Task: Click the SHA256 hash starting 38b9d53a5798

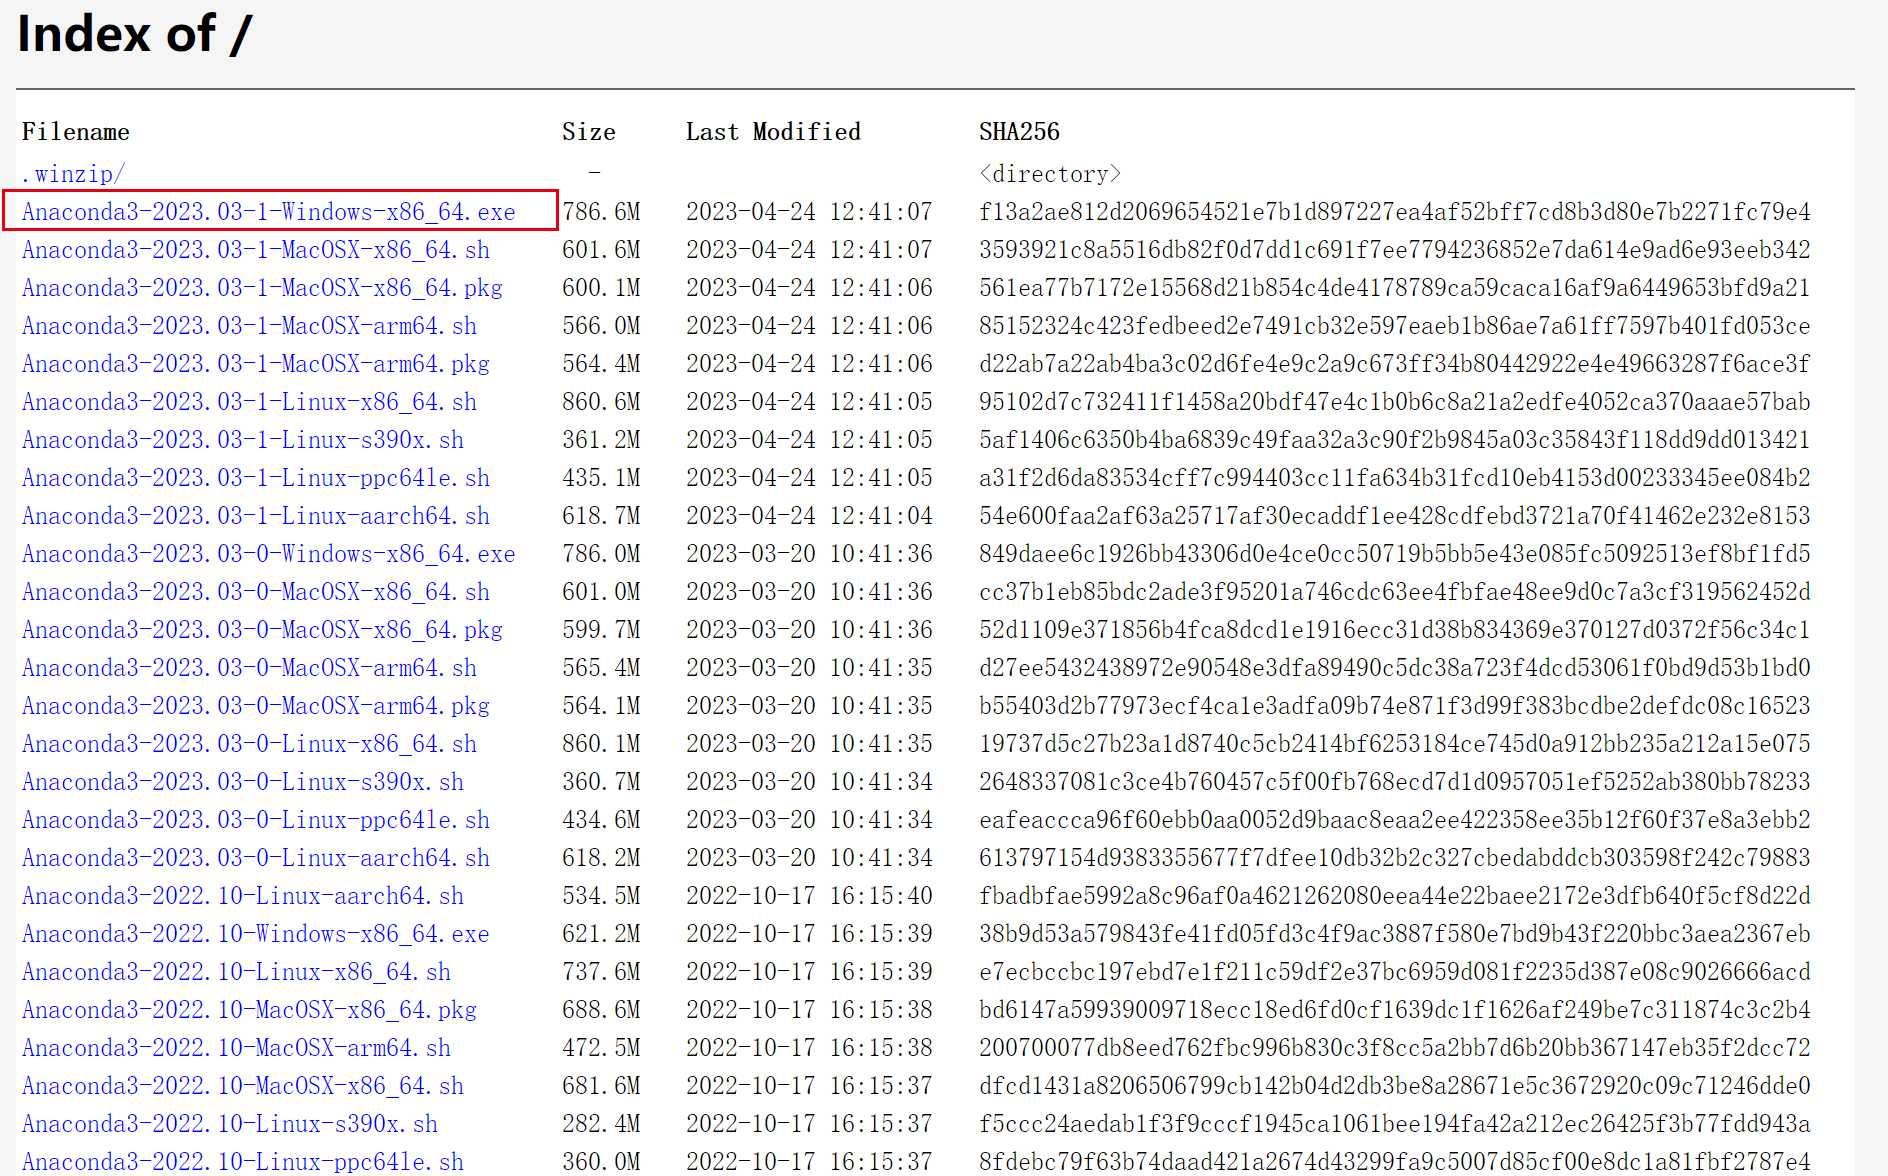Action: point(1395,934)
